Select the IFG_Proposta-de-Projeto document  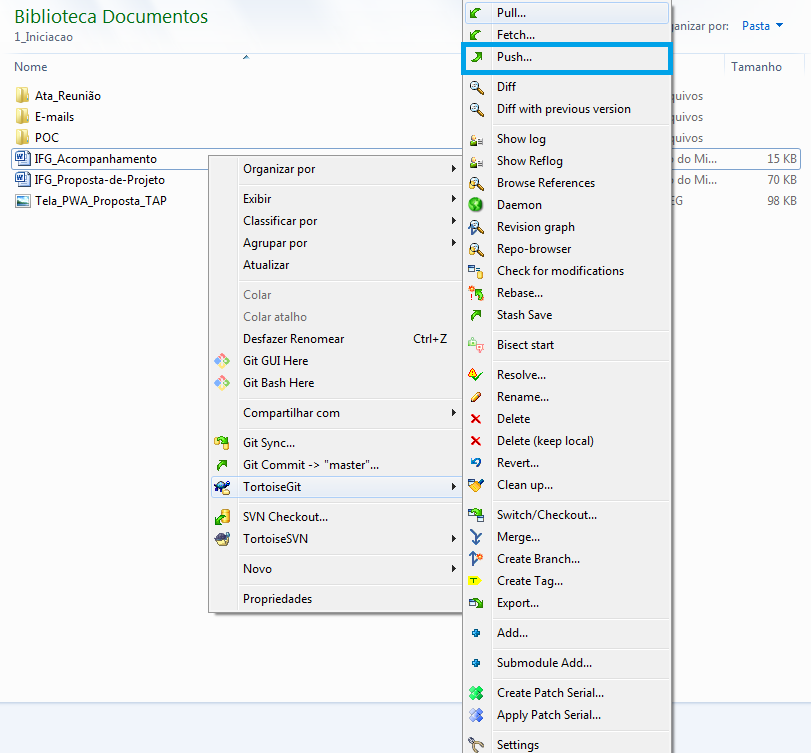coord(99,180)
